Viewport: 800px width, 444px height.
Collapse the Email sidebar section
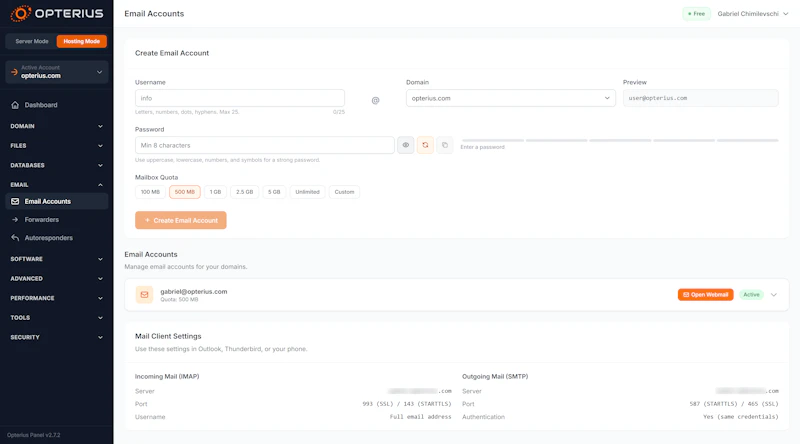point(57,185)
